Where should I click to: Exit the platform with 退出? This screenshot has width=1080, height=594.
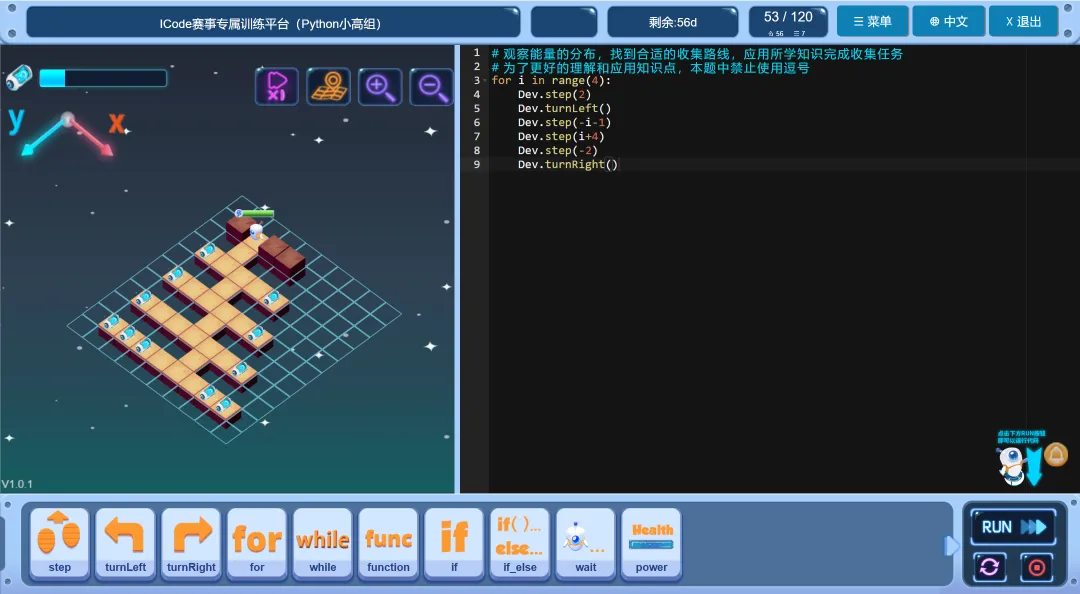[x=1024, y=21]
